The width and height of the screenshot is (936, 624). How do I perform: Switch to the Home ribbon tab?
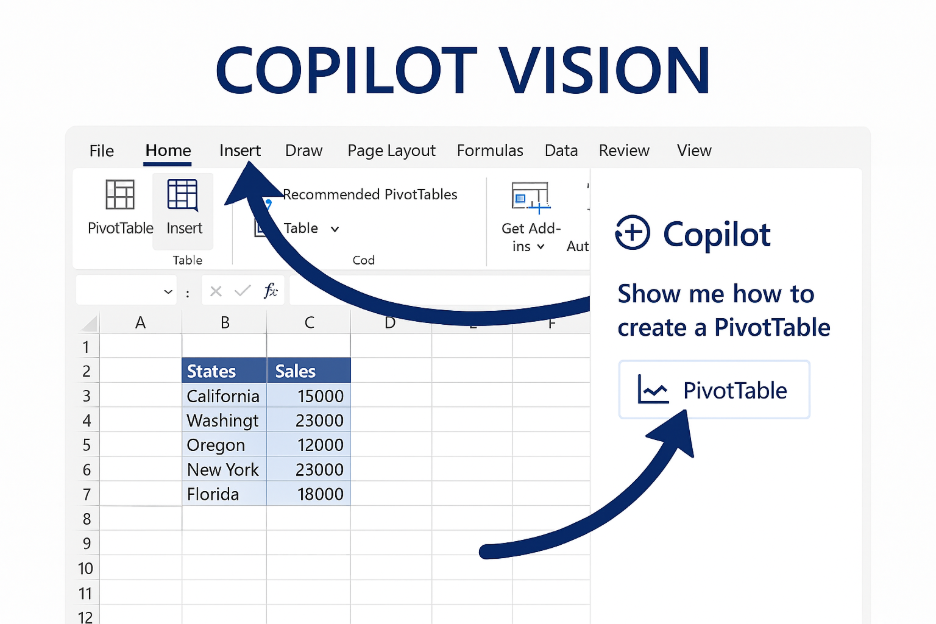[x=168, y=150]
